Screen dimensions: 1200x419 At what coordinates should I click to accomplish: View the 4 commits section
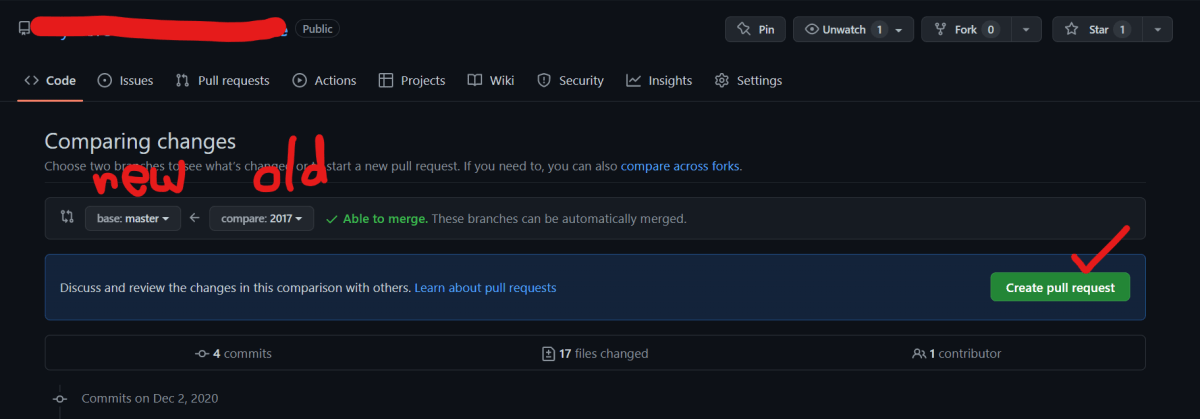(x=233, y=353)
